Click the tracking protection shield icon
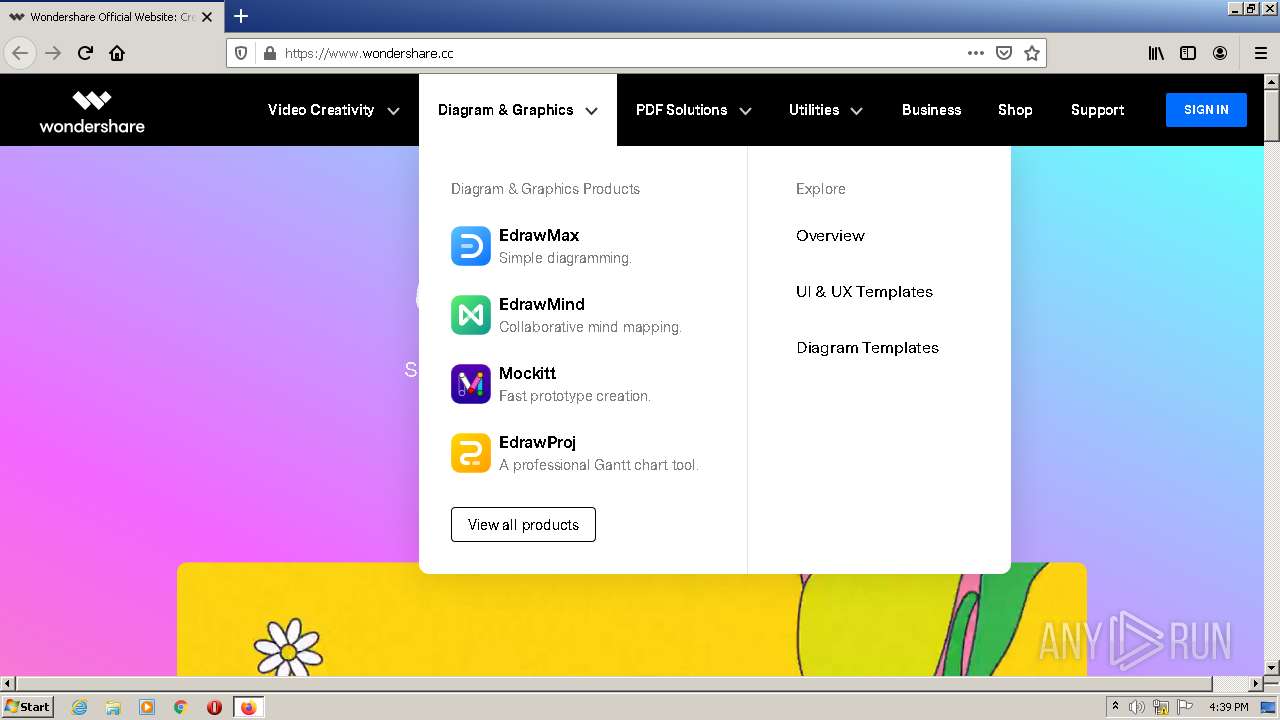This screenshot has height=720, width=1280. tap(241, 53)
